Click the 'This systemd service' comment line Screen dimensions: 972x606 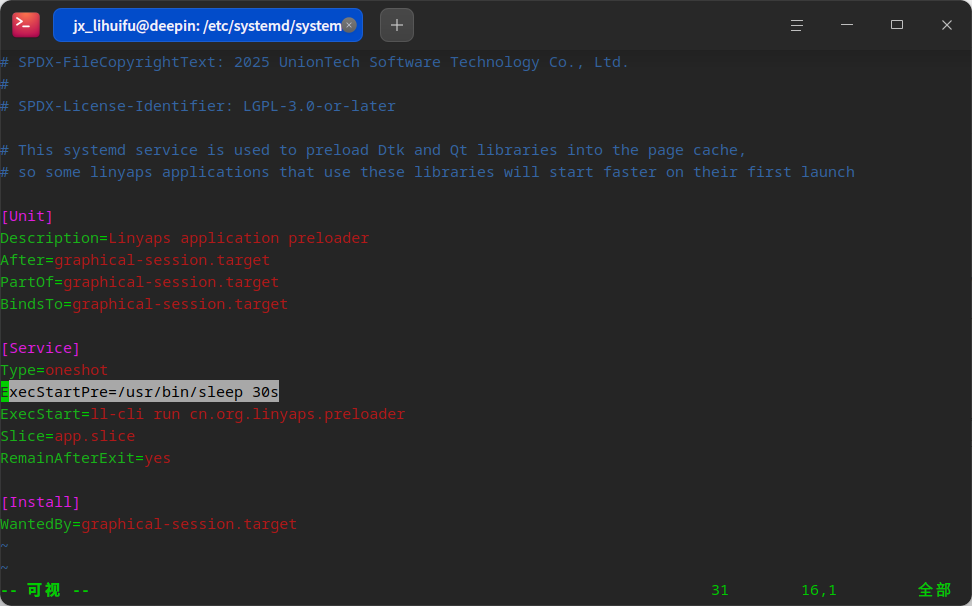click(373, 150)
